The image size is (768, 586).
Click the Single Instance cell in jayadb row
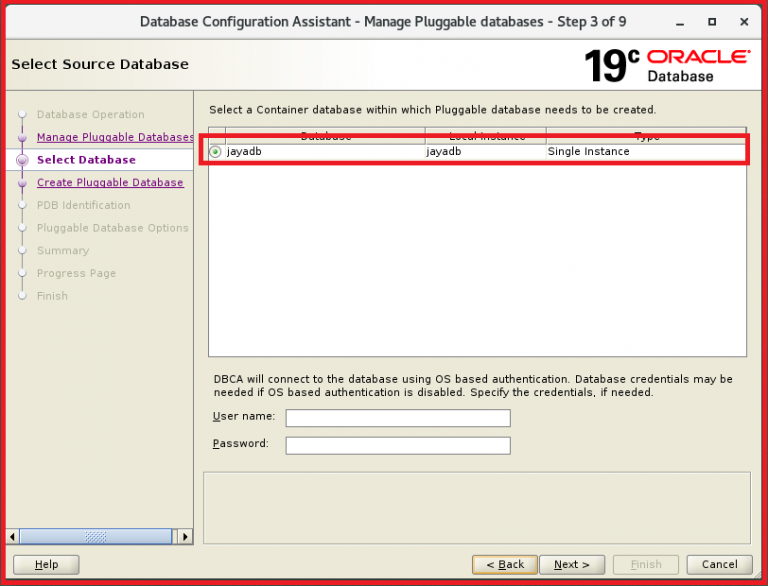(588, 152)
